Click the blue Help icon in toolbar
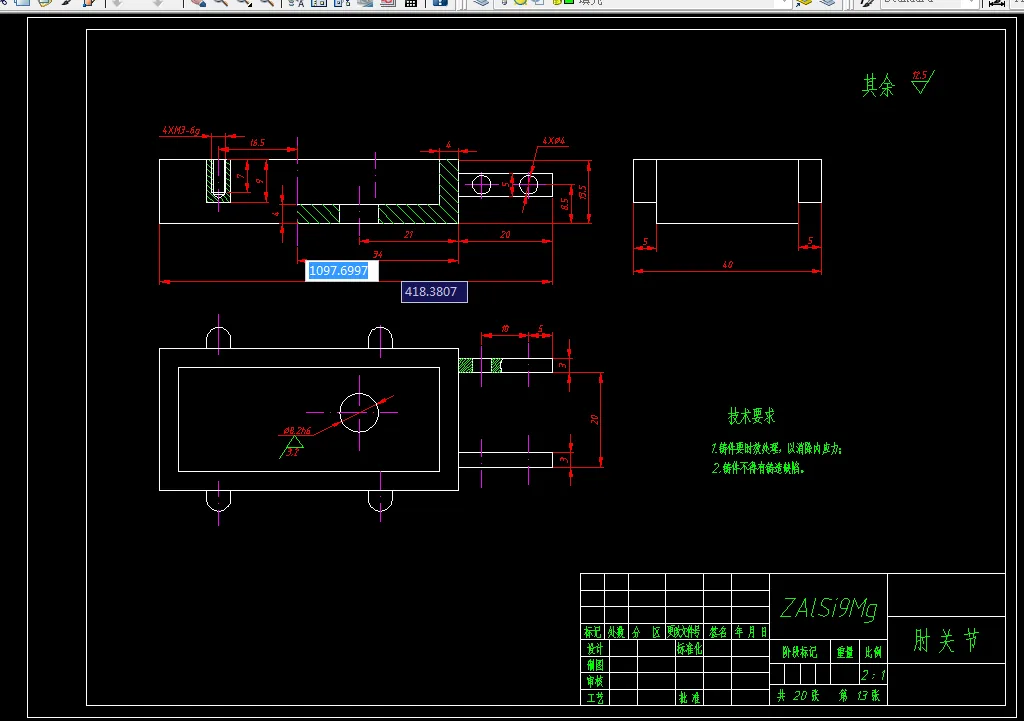The image size is (1024, 721). pos(440,3)
